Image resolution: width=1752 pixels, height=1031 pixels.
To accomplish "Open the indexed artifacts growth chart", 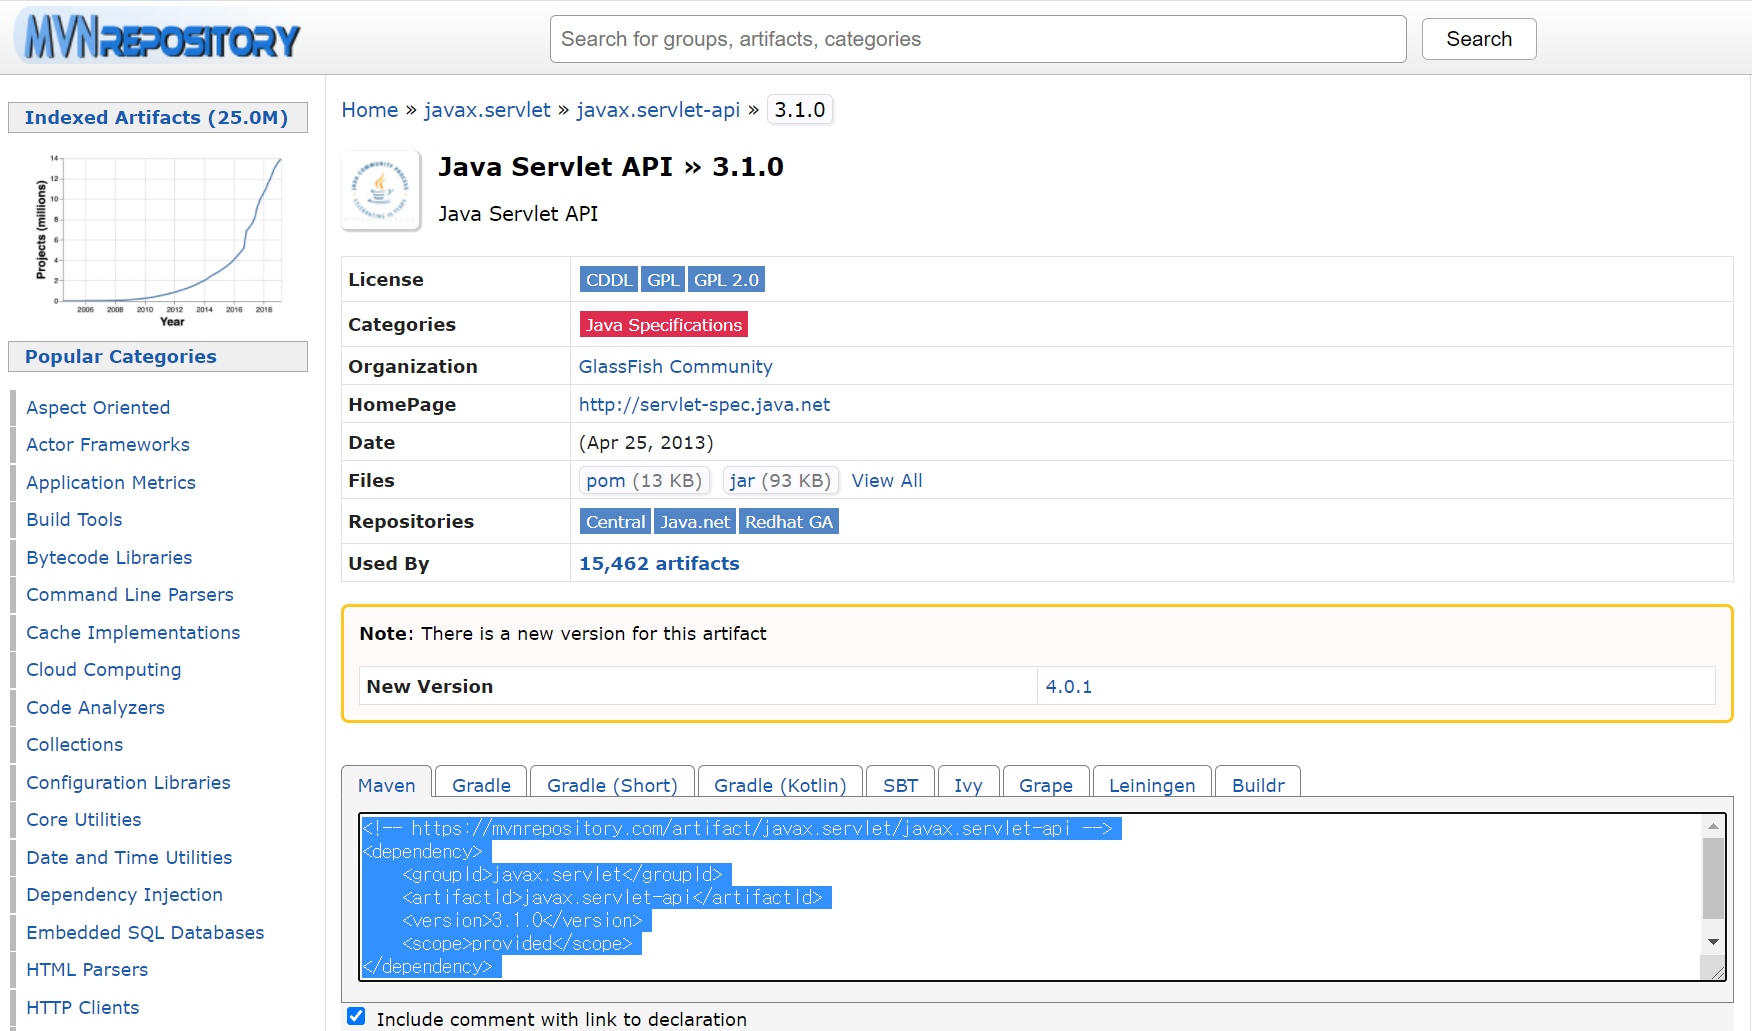I will point(158,239).
